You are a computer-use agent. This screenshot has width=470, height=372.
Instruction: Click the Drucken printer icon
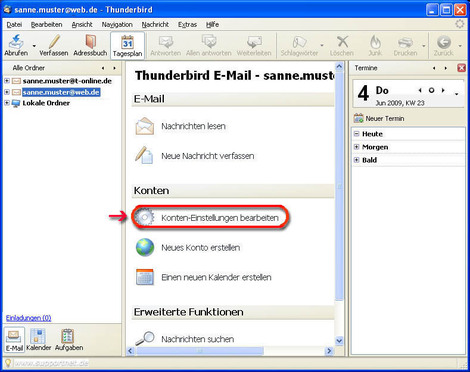405,42
